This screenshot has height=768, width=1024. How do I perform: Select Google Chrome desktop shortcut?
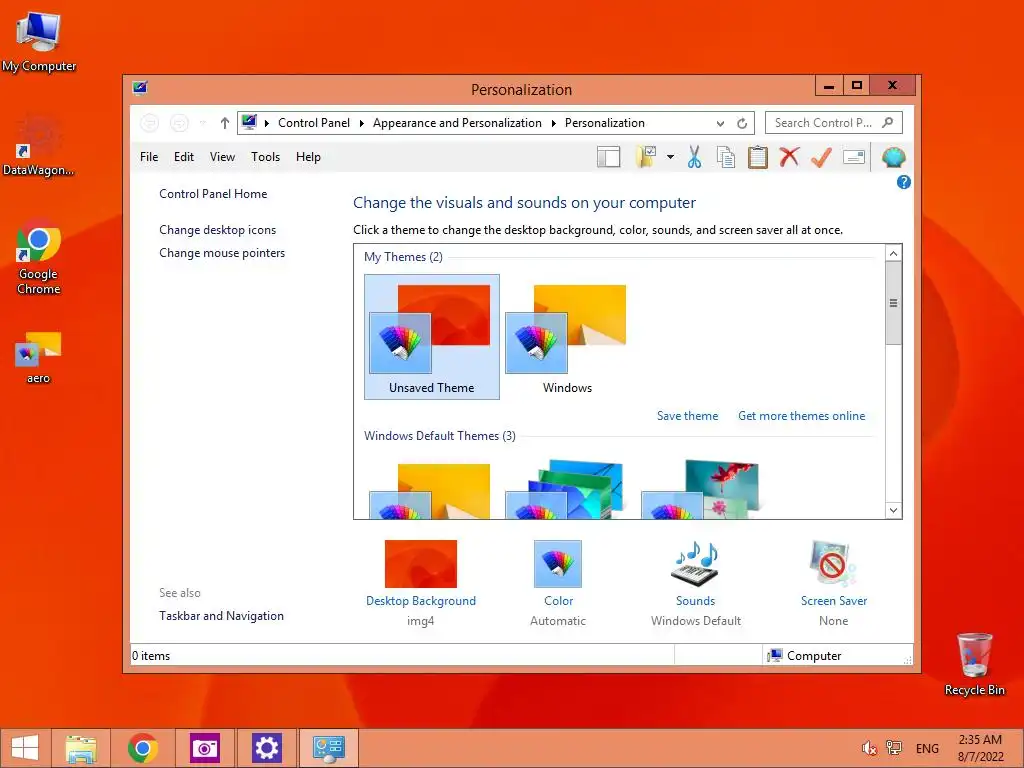[39, 256]
